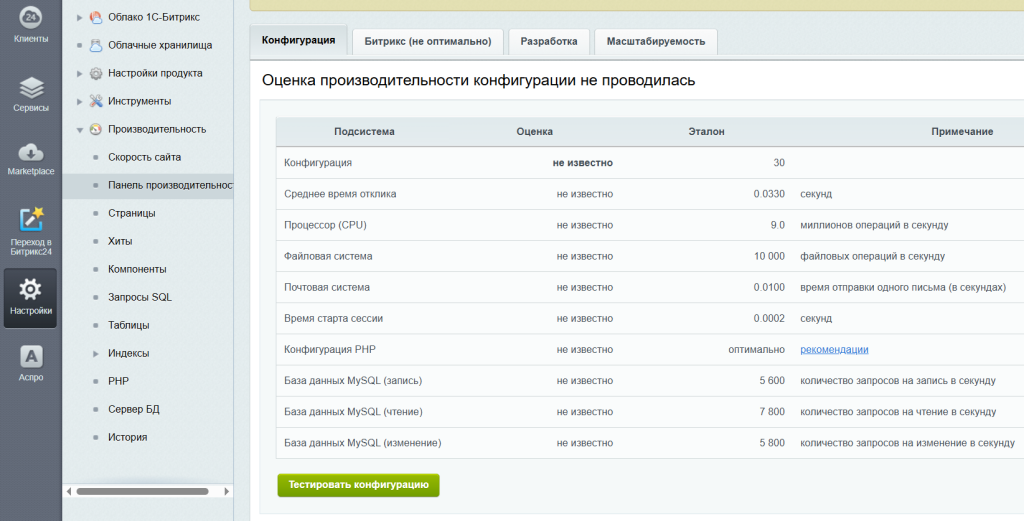Screen dimensions: 1024x521
Task: Click the Инструменты tools icon
Action: [x=96, y=101]
